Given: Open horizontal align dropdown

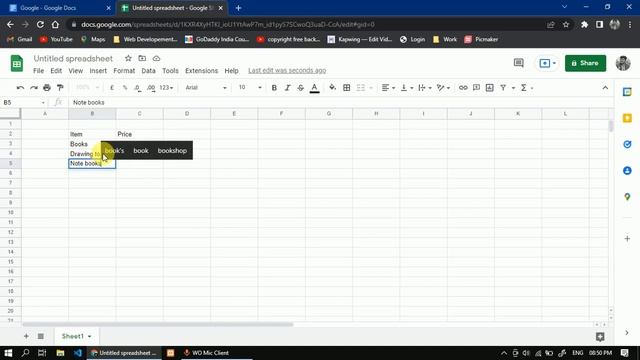Looking at the screenshot, I should coord(388,88).
